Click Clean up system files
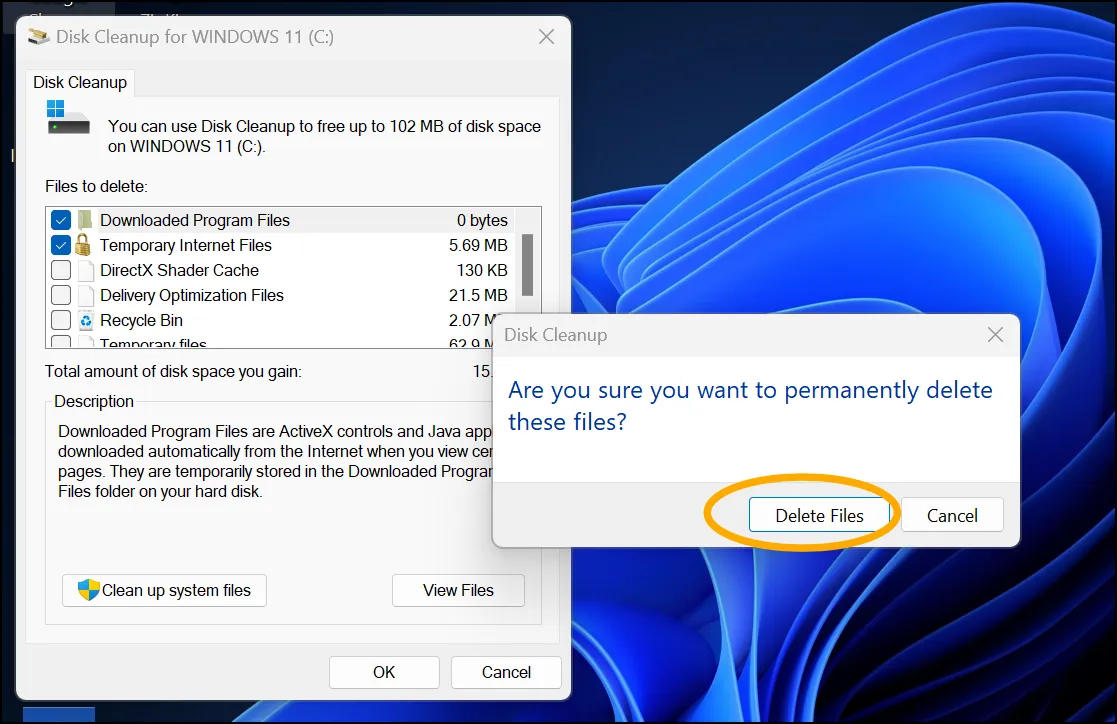Image resolution: width=1117 pixels, height=724 pixels. [x=164, y=590]
